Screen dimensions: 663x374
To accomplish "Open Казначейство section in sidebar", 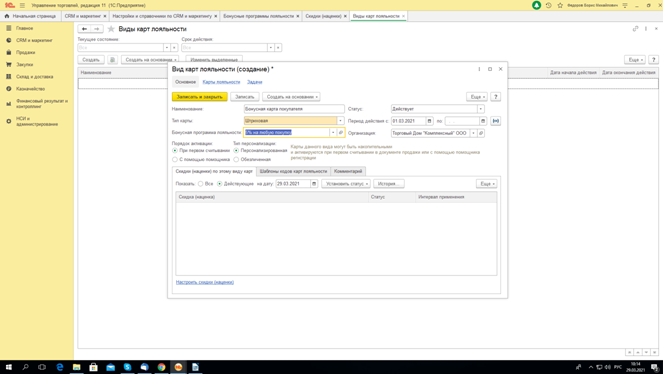I will [x=30, y=89].
